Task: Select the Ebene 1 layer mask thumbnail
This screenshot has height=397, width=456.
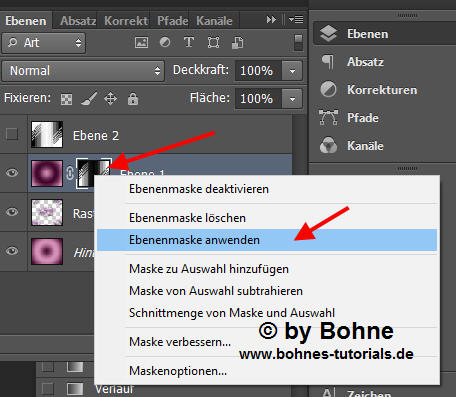Action: [94, 173]
